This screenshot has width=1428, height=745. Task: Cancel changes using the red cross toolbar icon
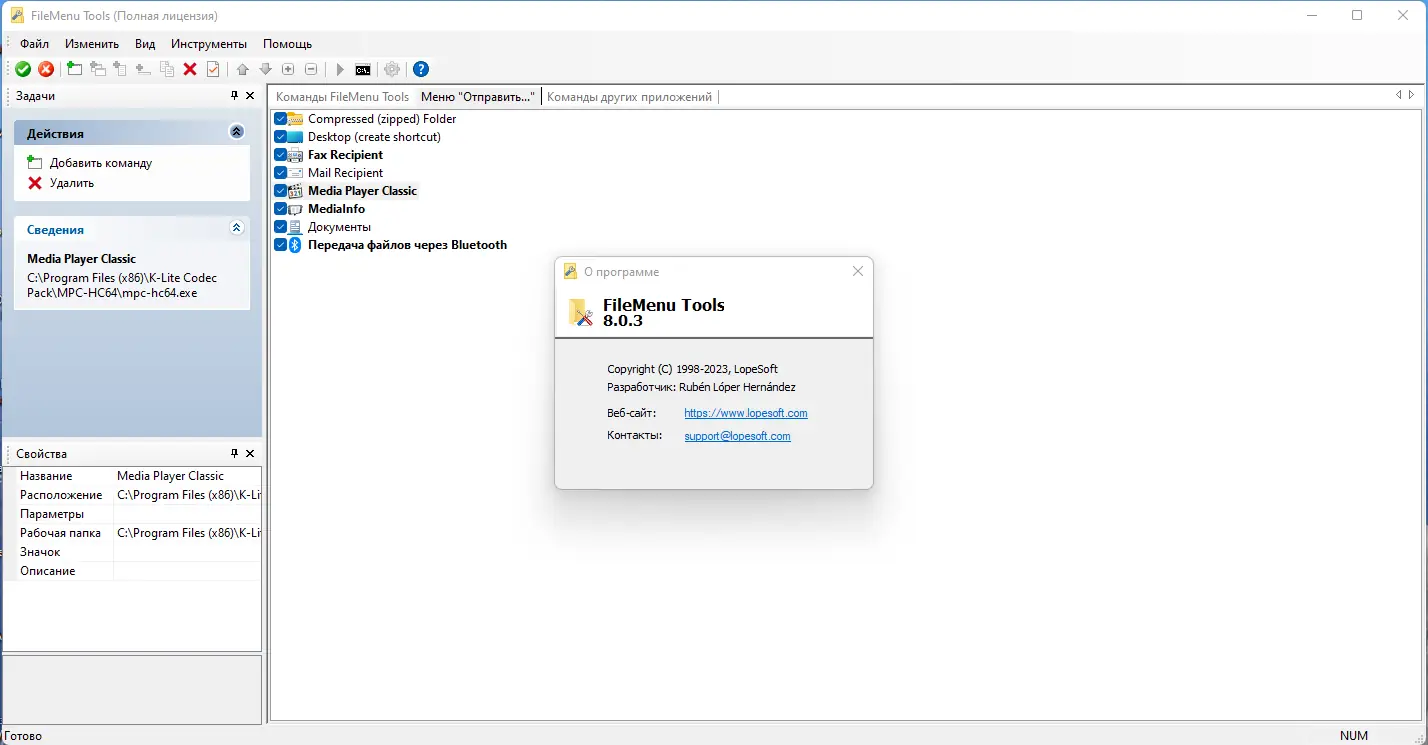(x=45, y=68)
